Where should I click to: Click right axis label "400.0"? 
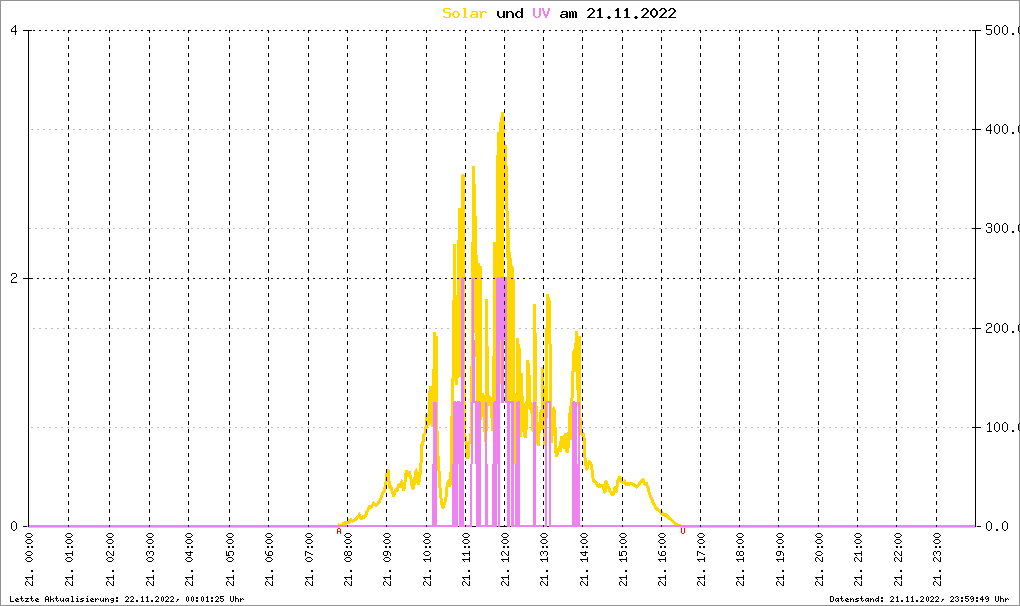point(1001,129)
